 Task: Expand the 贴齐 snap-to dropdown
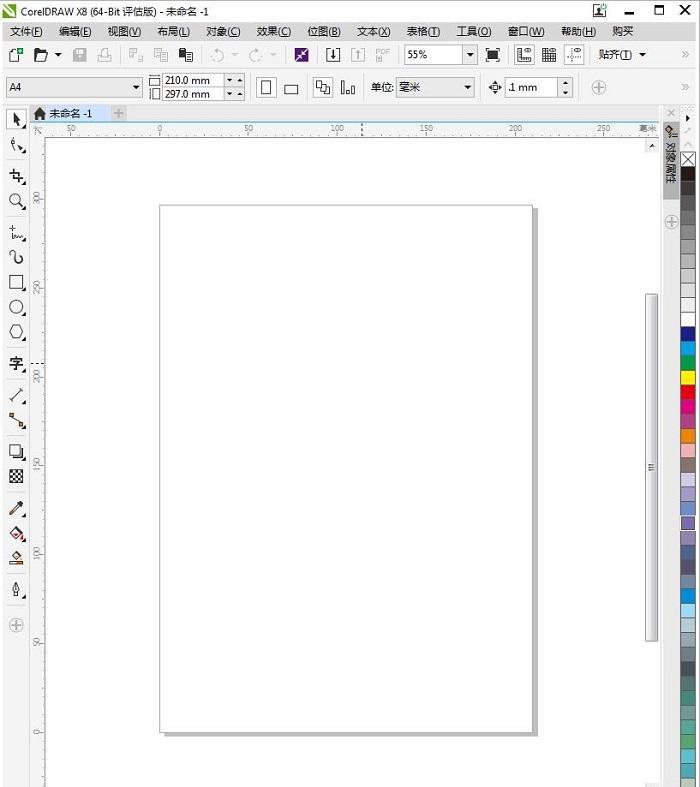pos(643,55)
